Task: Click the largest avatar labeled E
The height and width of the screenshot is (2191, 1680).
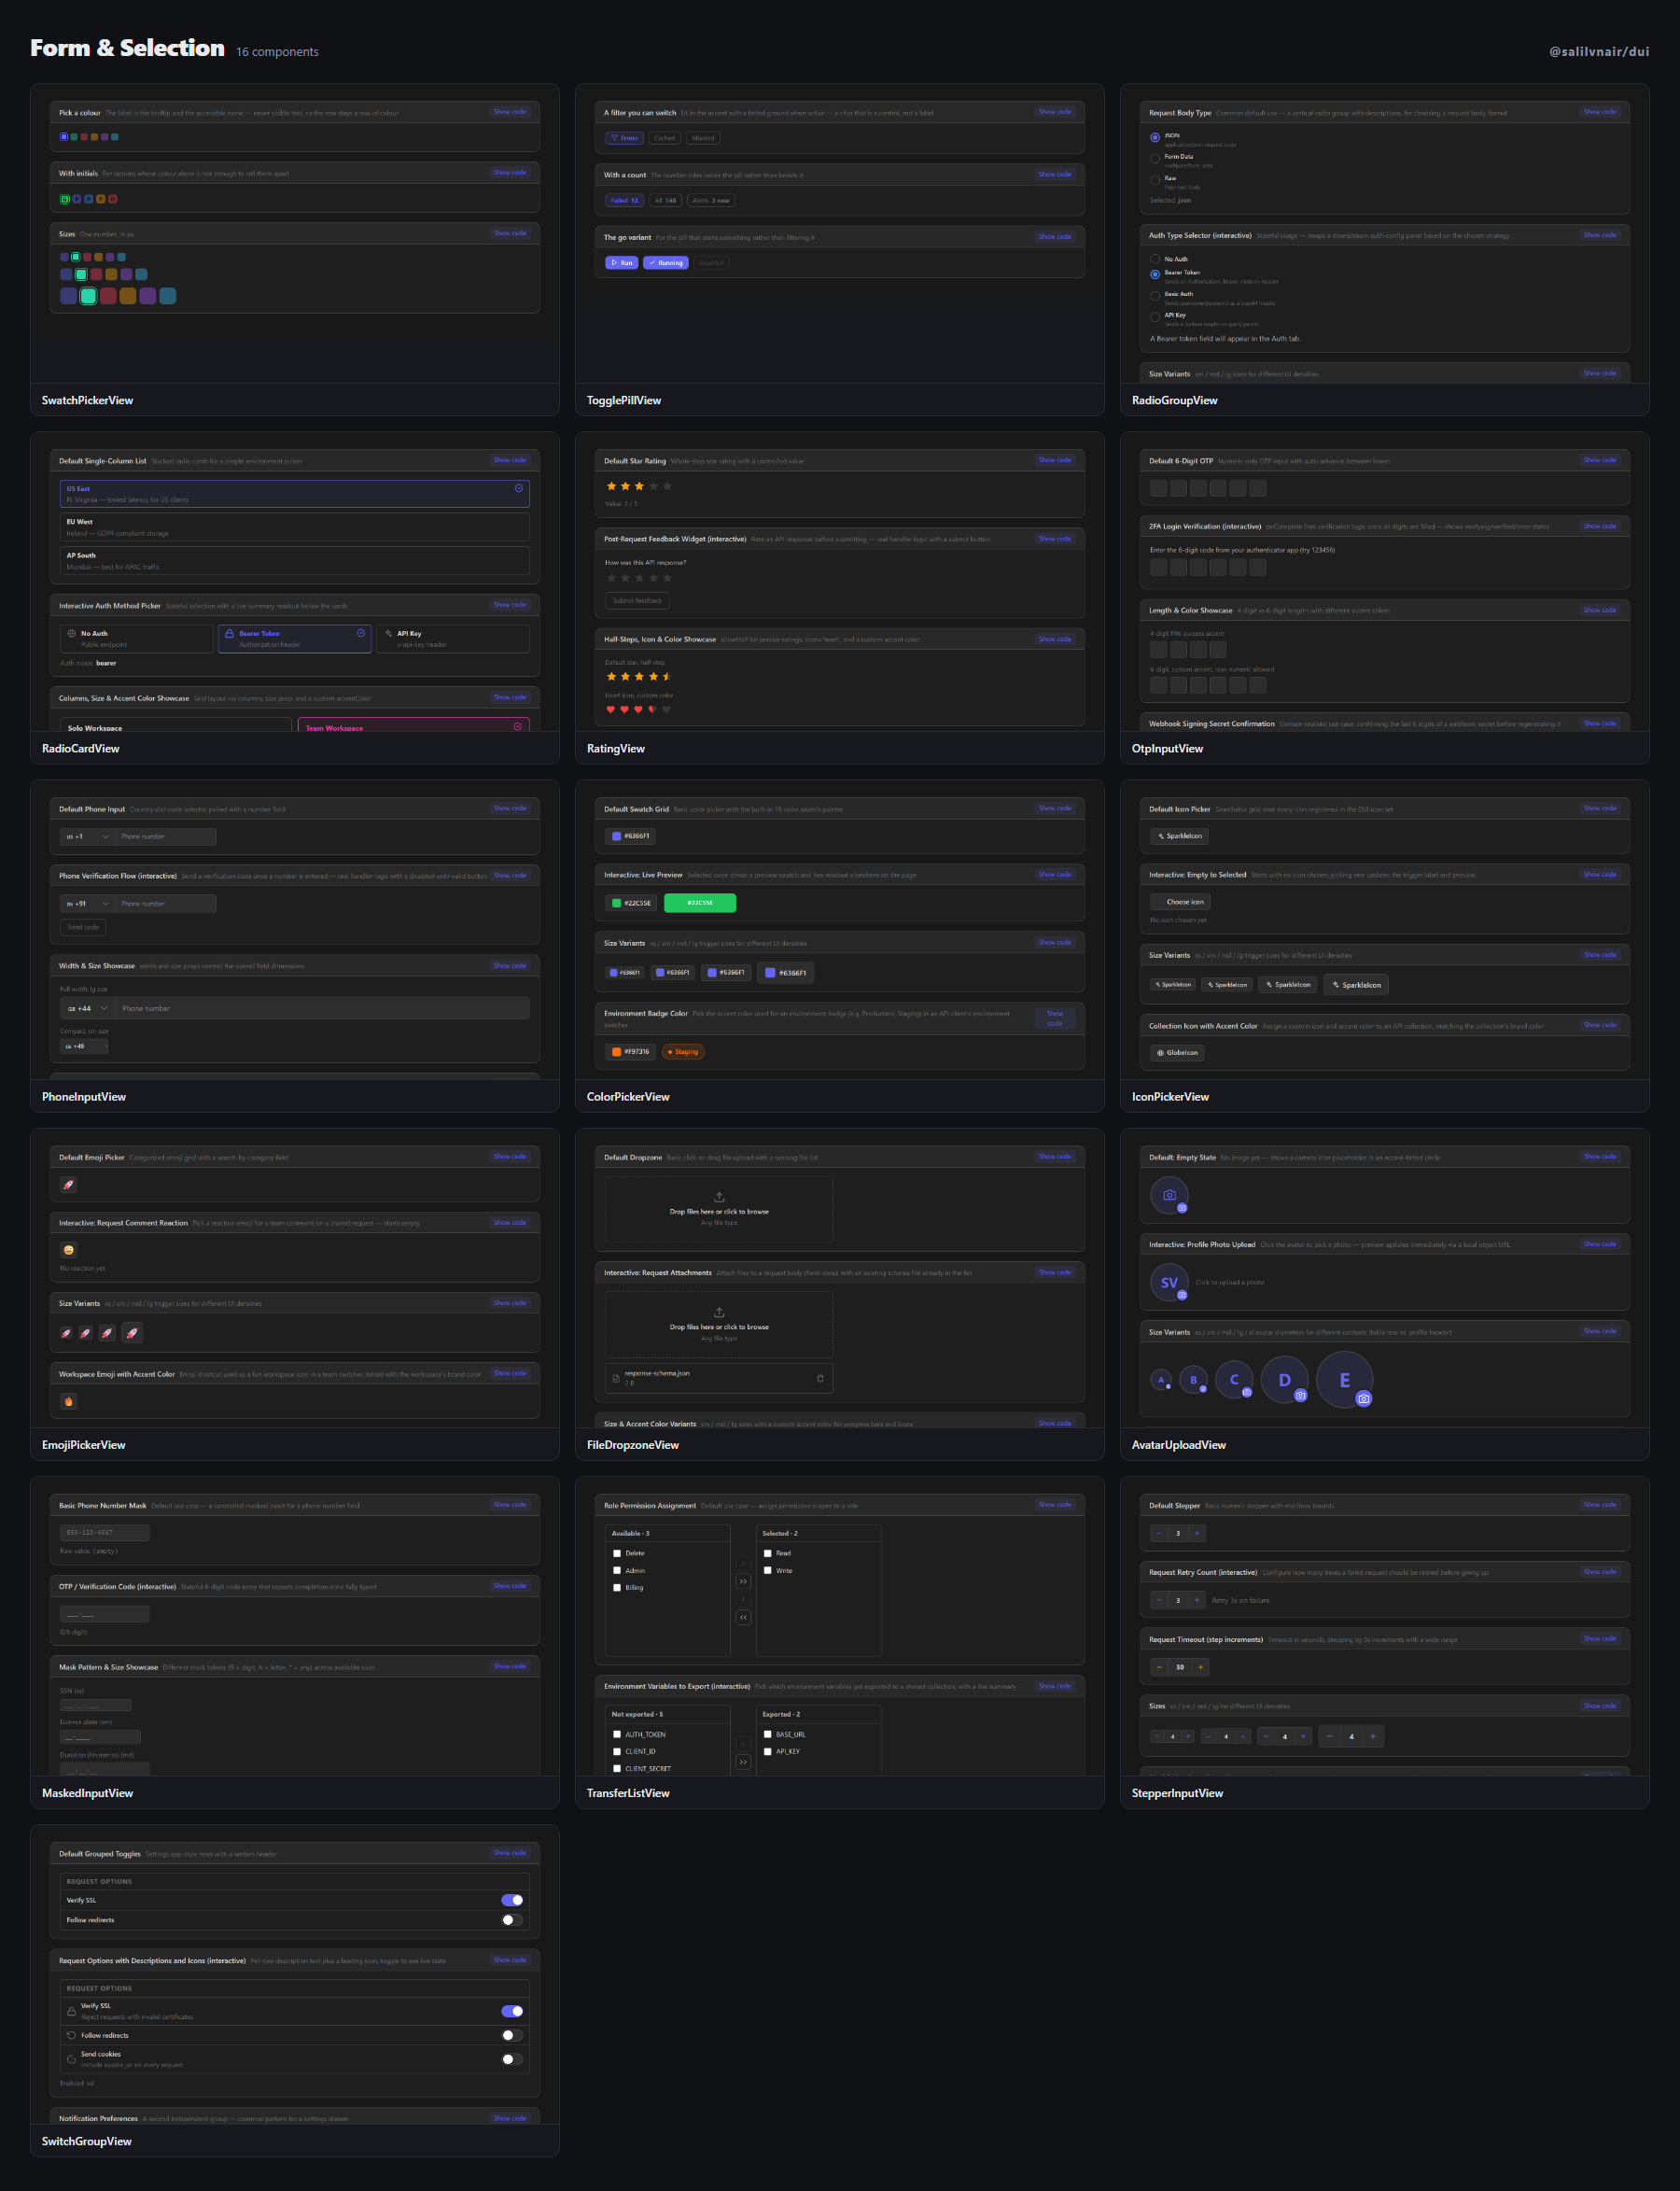Action: (x=1344, y=1380)
